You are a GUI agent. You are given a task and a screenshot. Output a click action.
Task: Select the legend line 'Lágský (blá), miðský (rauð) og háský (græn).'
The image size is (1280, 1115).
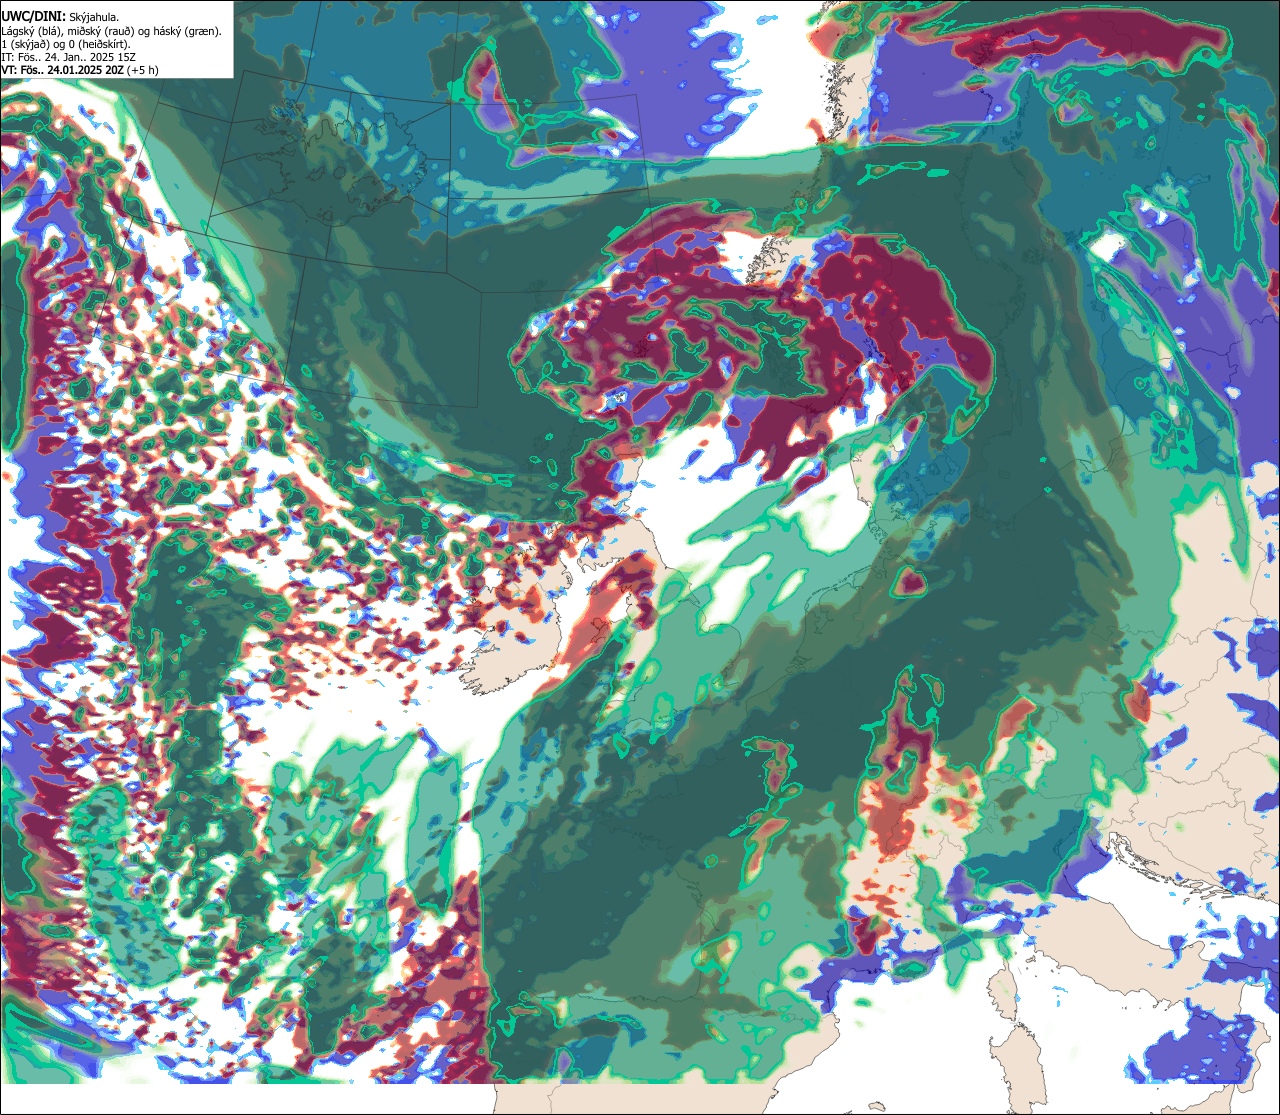[112, 31]
